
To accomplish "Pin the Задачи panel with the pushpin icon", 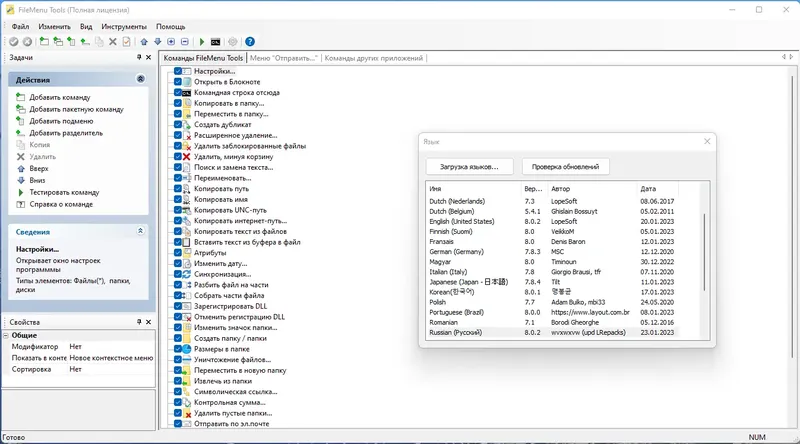I will [x=139, y=58].
